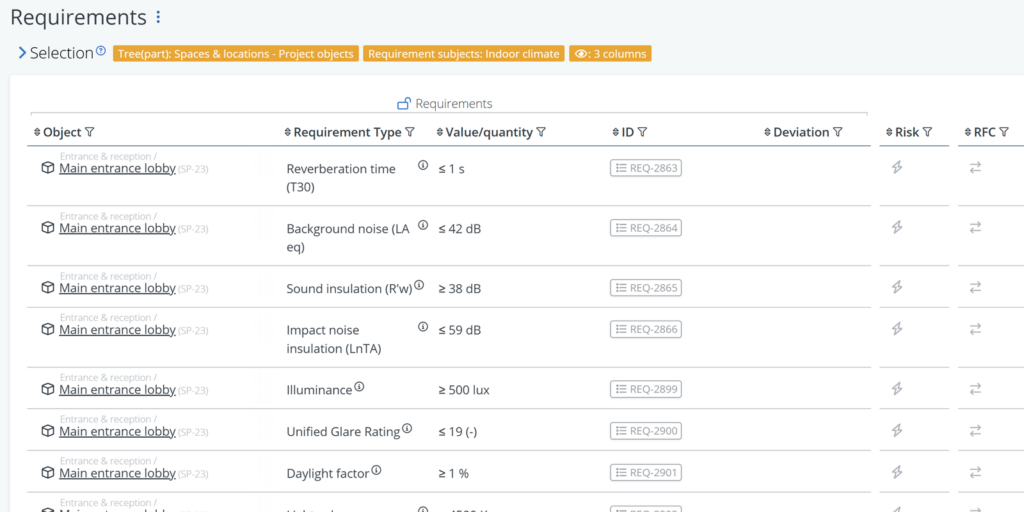Click the filter icon in Risk column header
The height and width of the screenshot is (512, 1024).
point(927,132)
